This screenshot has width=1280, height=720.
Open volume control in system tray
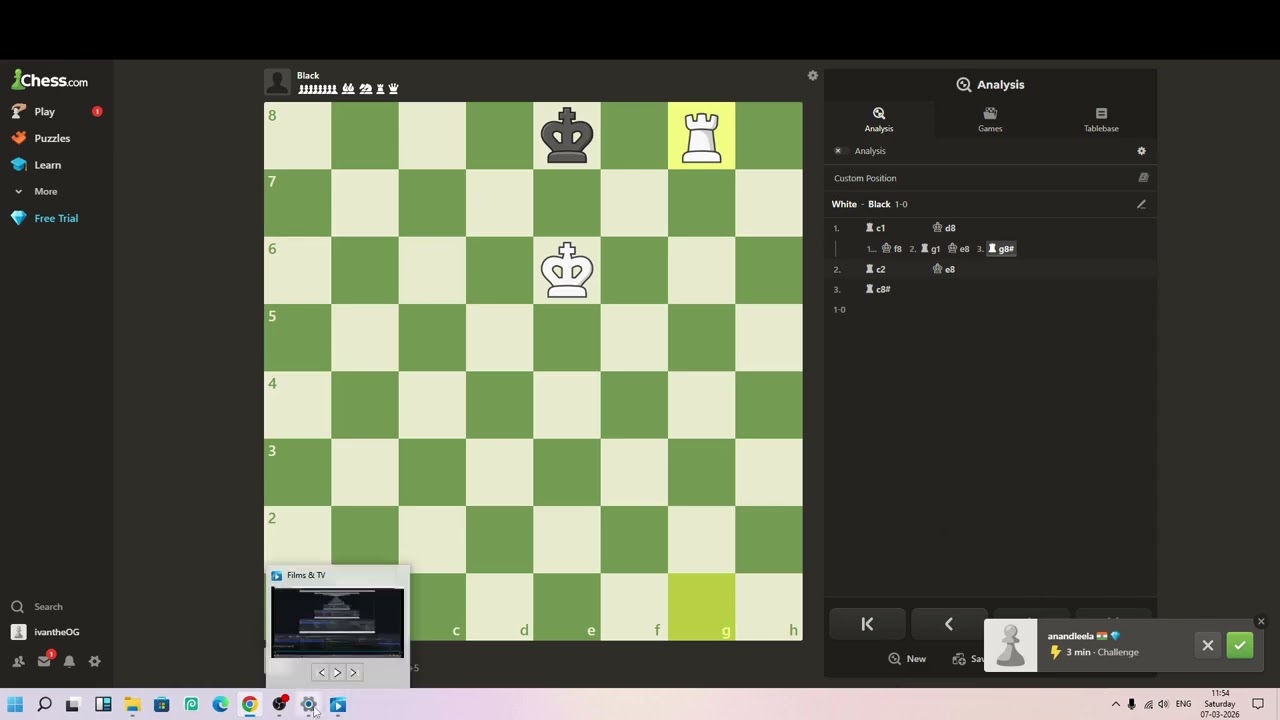point(1163,705)
